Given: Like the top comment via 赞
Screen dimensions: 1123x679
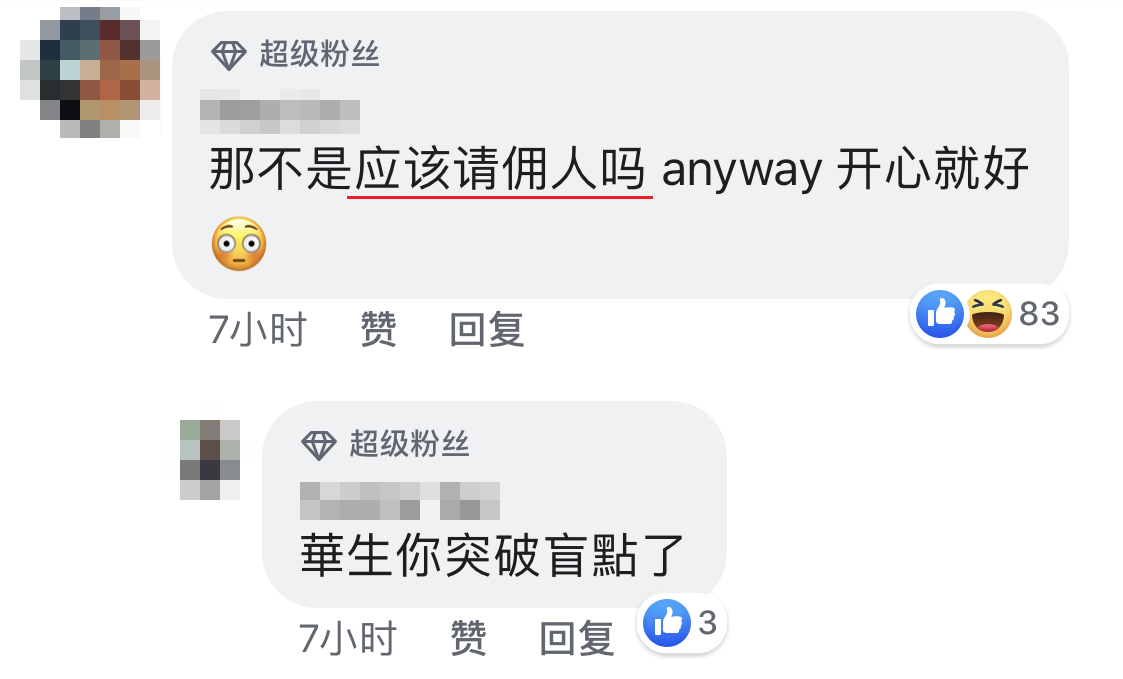Looking at the screenshot, I should (x=378, y=329).
